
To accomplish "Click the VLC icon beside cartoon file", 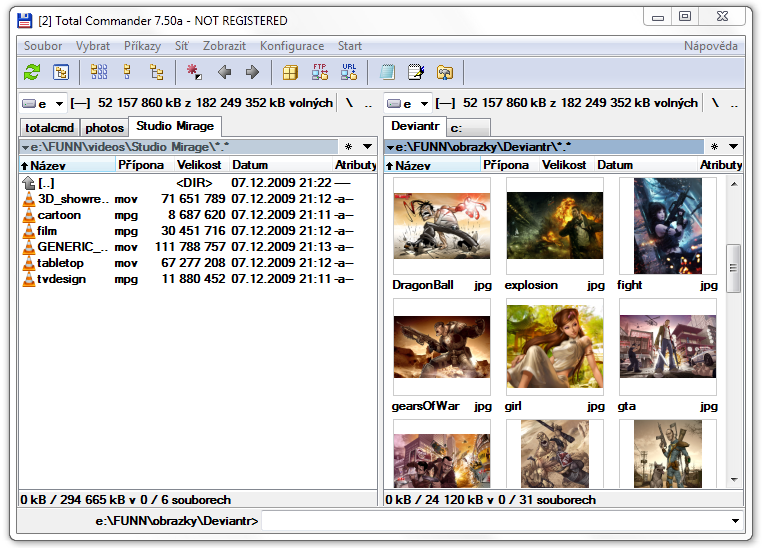I will [x=29, y=215].
